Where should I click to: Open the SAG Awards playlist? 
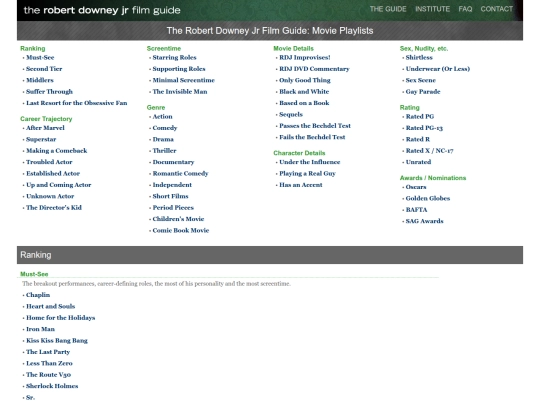(x=425, y=221)
